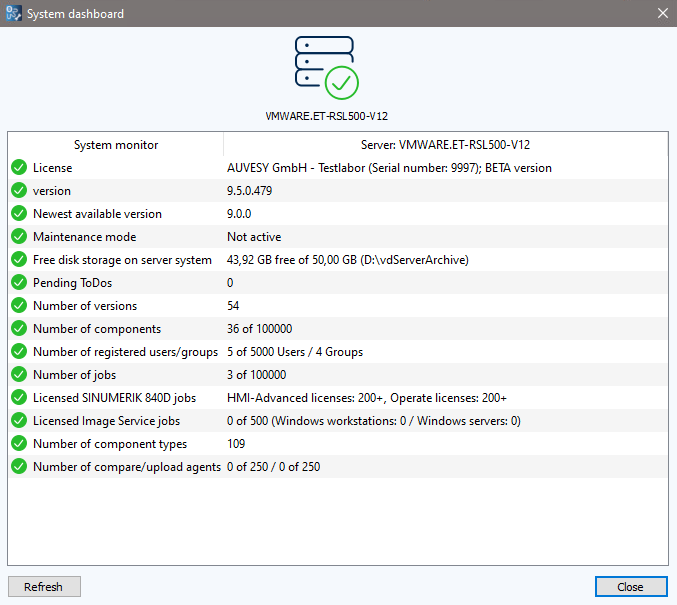This screenshot has height=605, width=677.
Task: Click the large server status icon at top
Action: coord(326,67)
